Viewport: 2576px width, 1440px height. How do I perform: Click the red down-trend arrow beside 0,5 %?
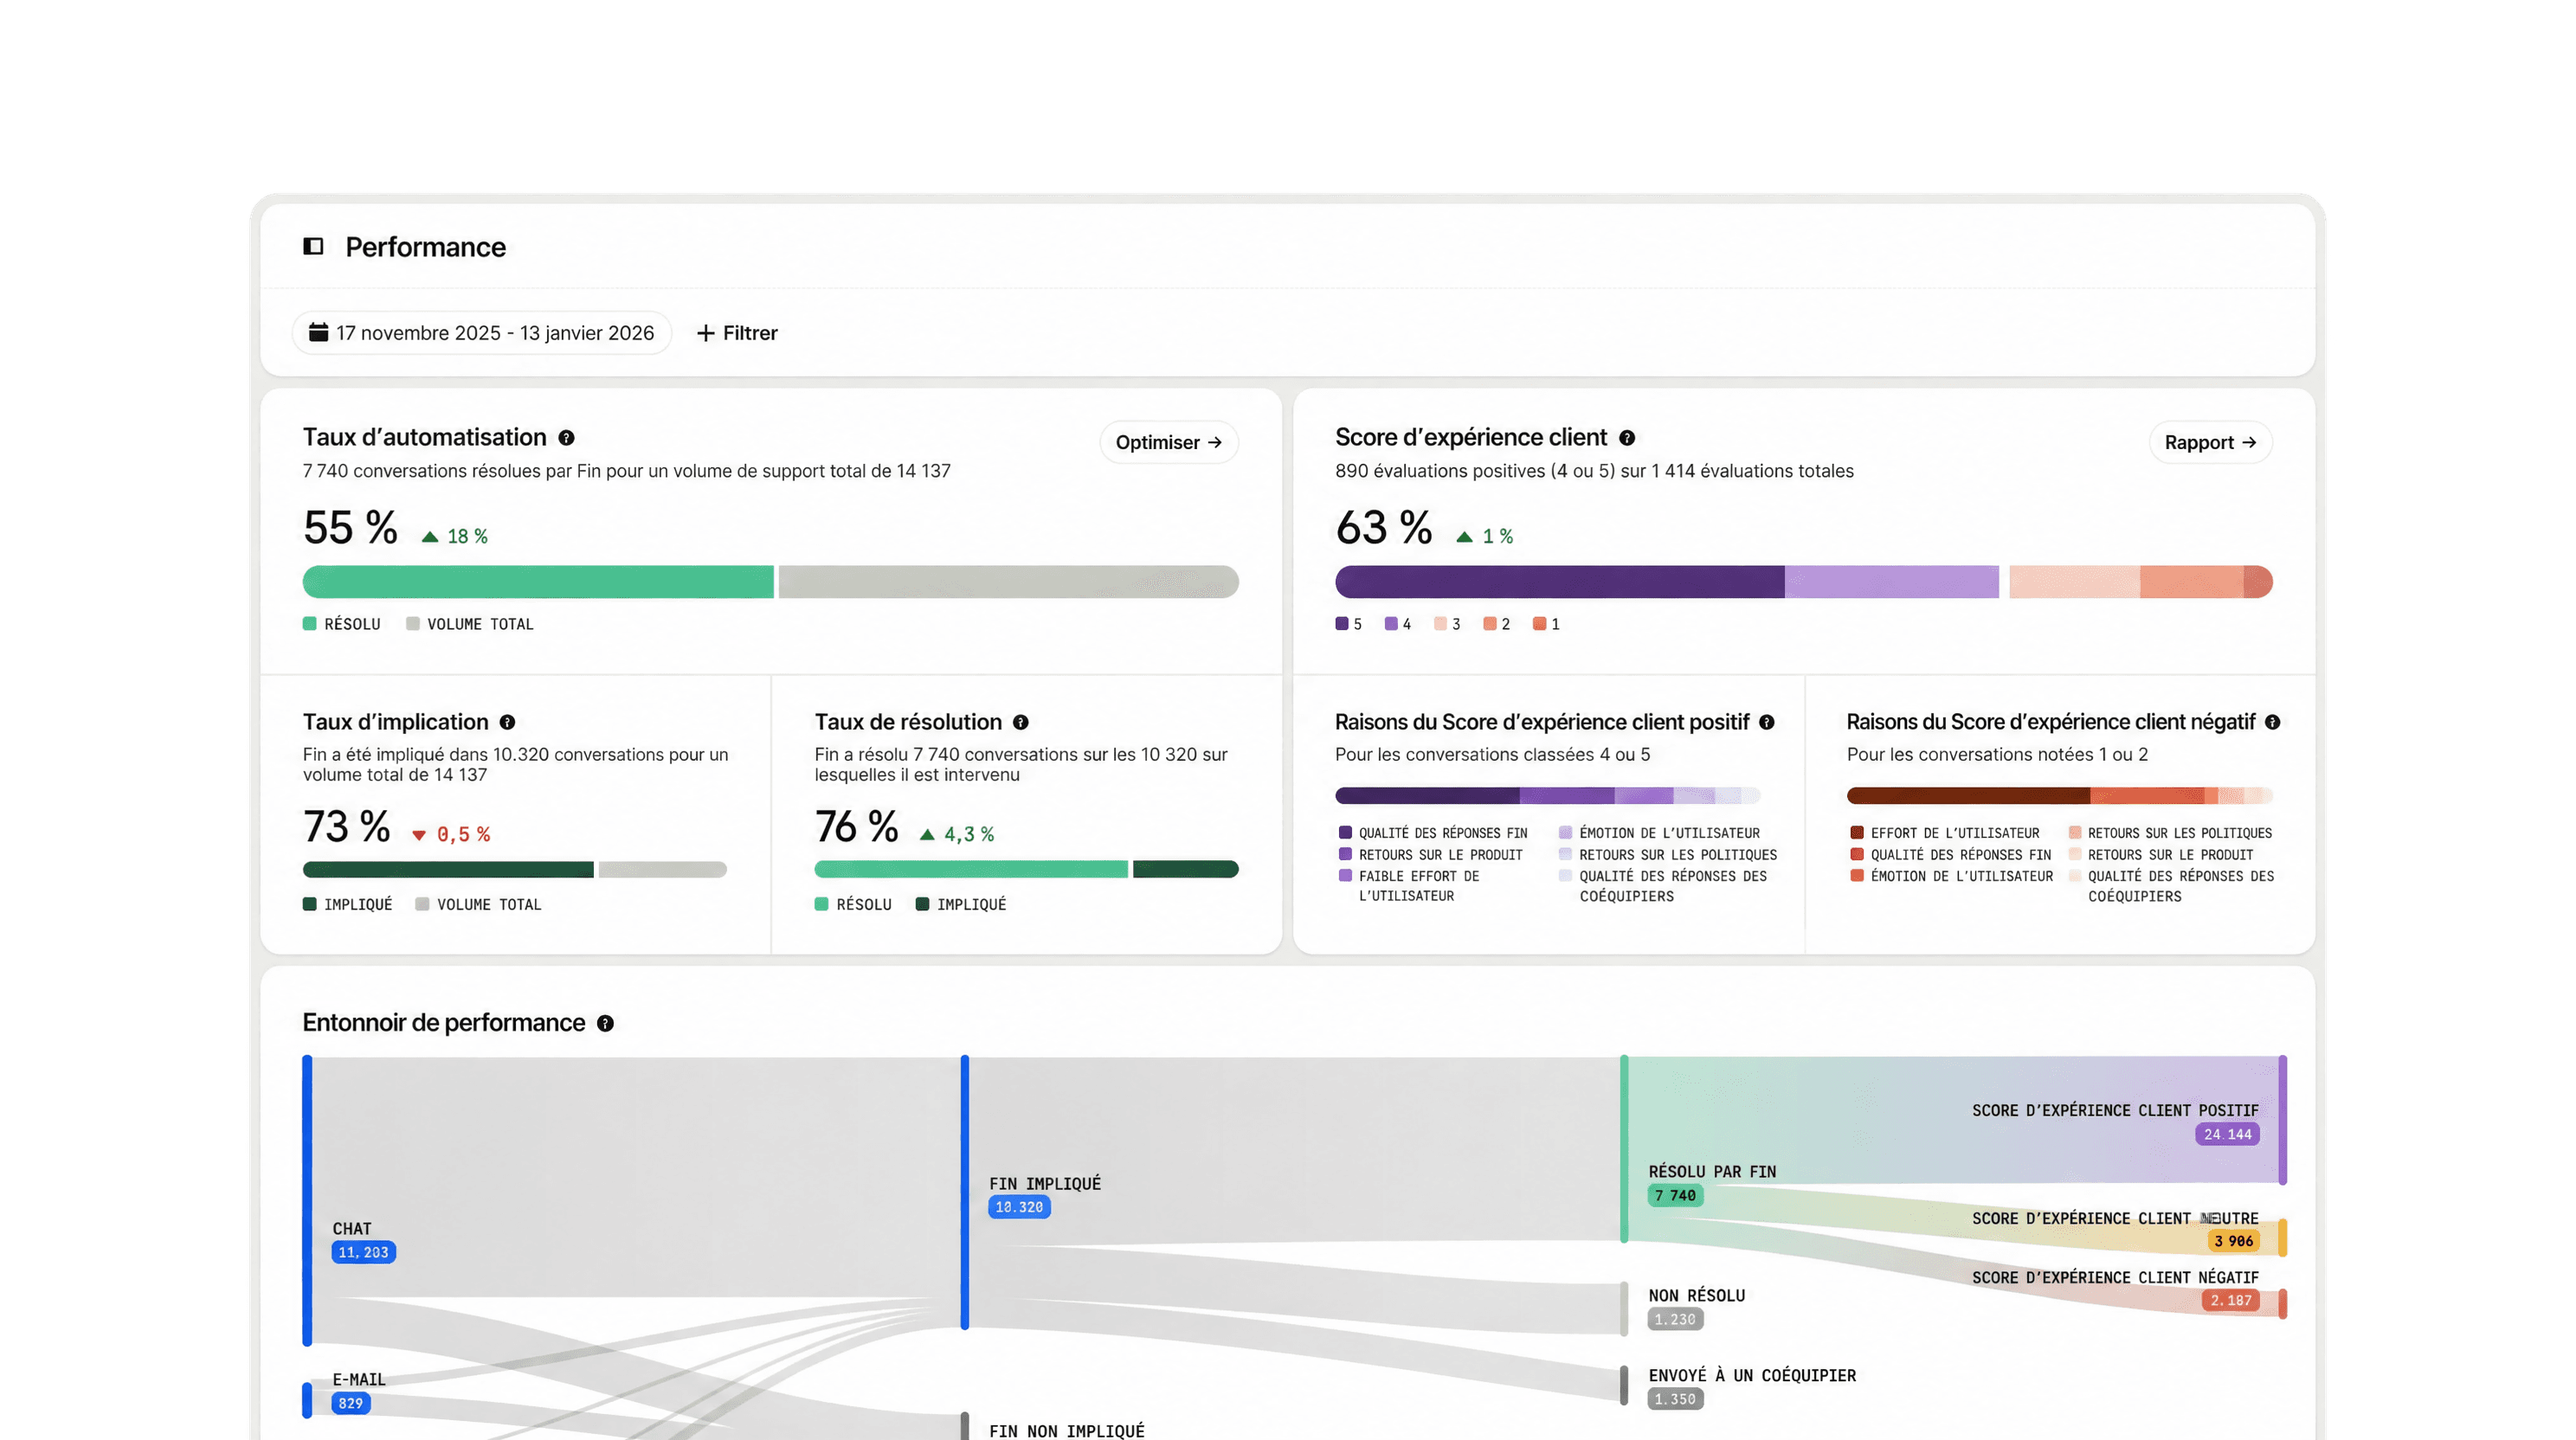[419, 835]
